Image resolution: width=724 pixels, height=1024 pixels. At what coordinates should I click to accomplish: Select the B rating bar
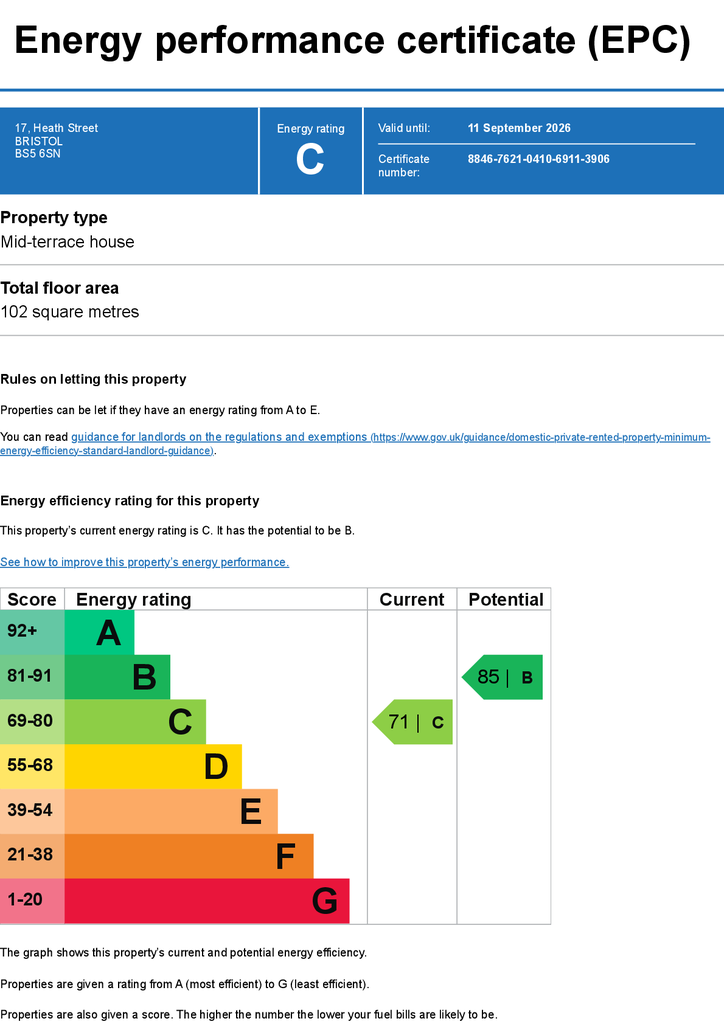click(x=118, y=677)
